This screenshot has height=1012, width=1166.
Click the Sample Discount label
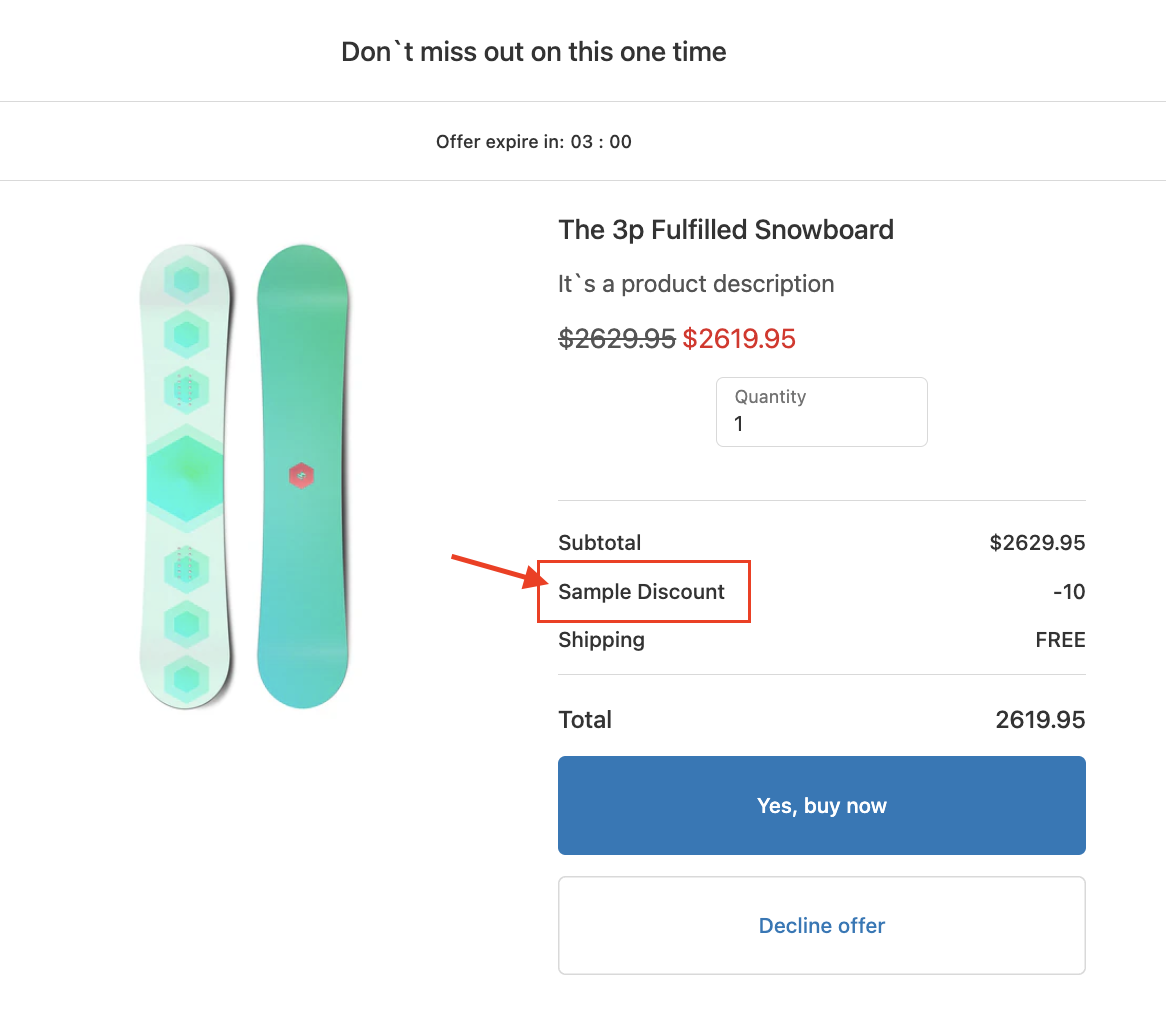click(641, 592)
